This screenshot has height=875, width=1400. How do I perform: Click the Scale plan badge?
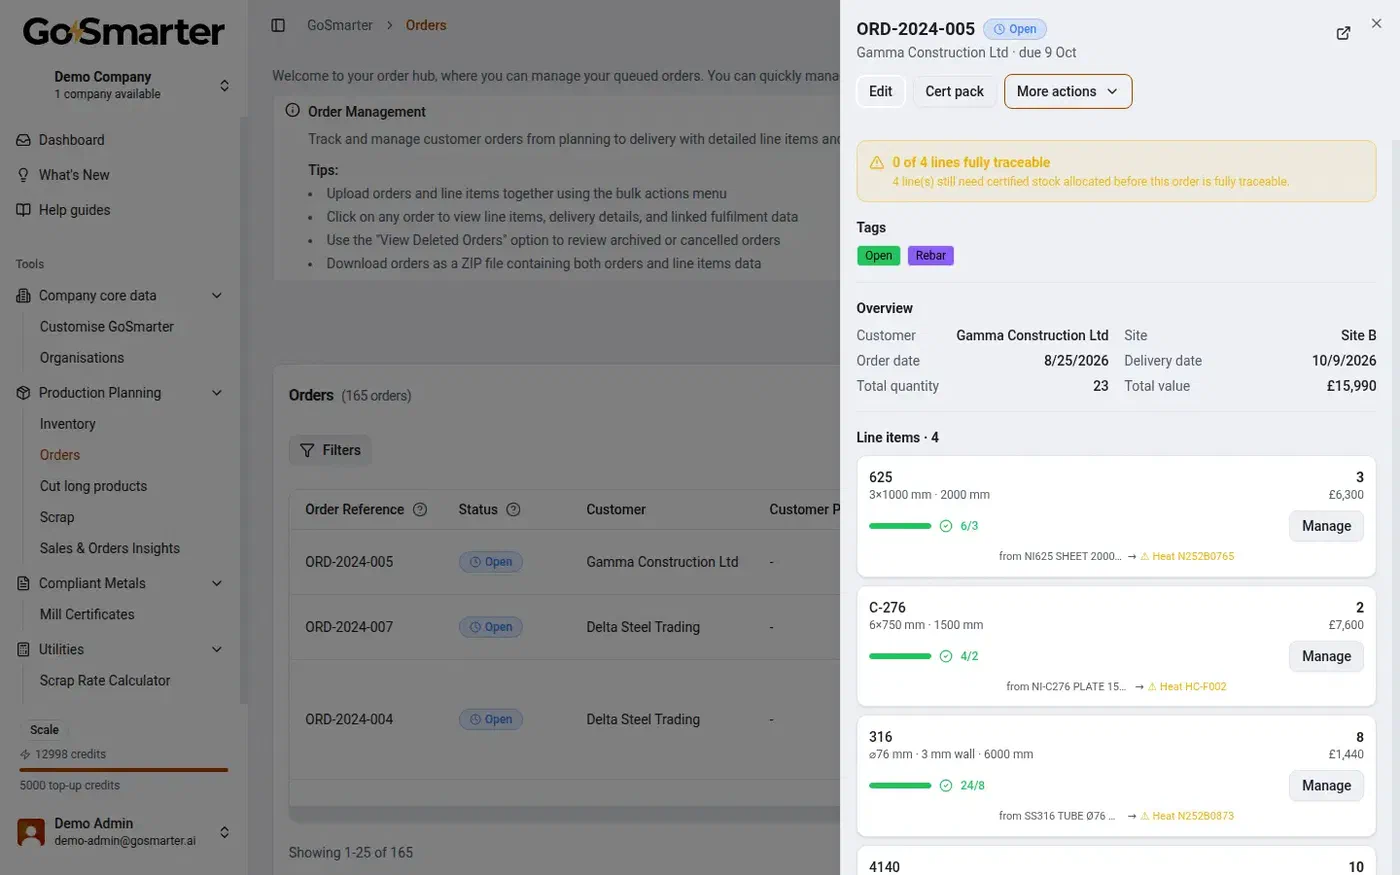point(44,730)
